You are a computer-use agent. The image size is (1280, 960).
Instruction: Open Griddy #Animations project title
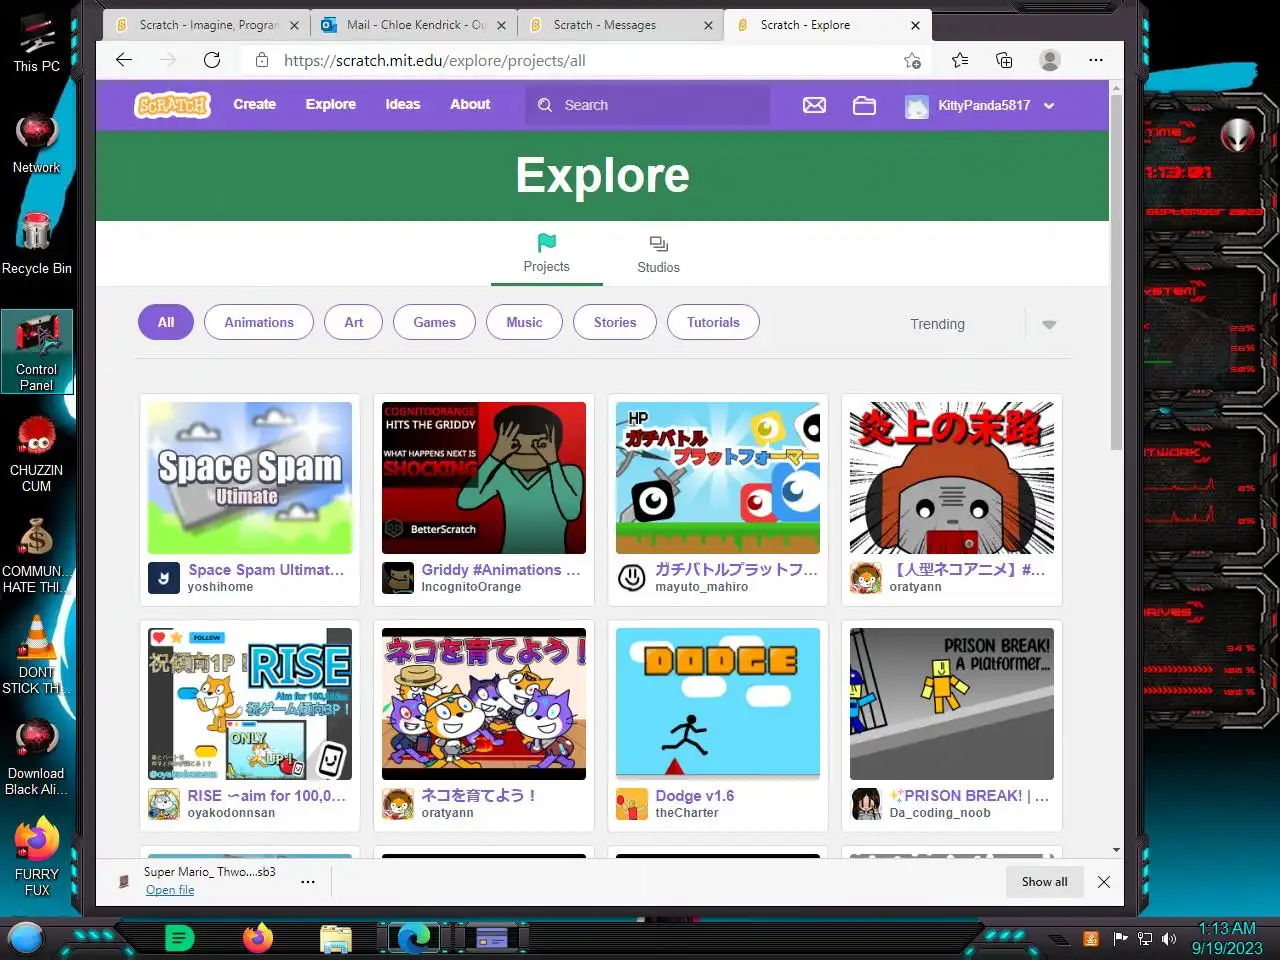coord(500,570)
